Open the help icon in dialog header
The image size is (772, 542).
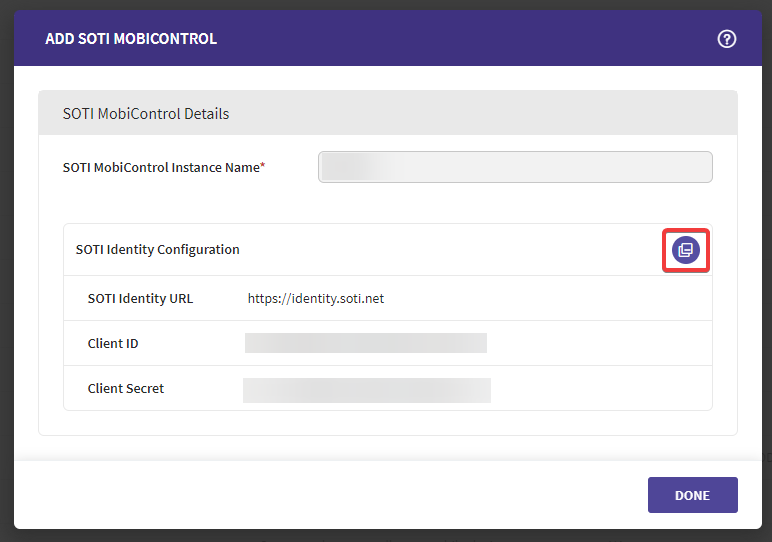(x=727, y=39)
